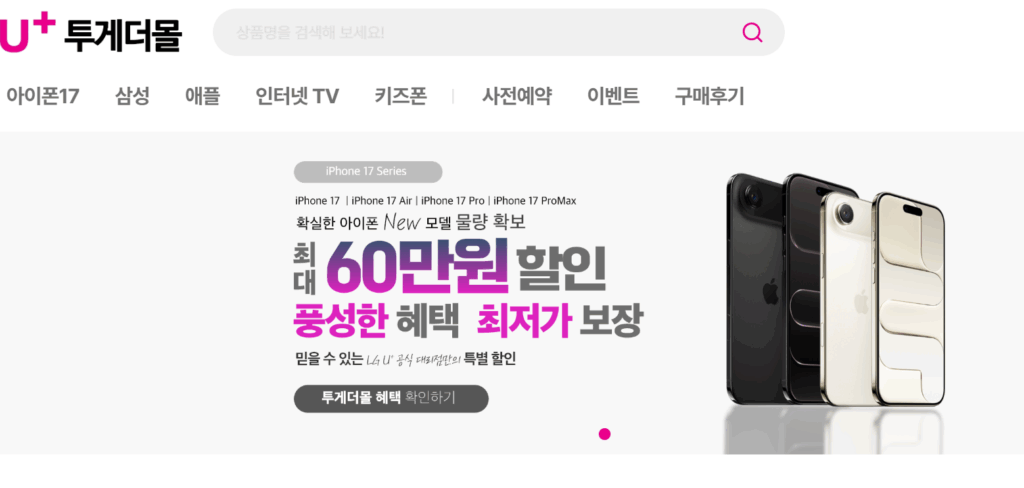Click the iPhone 17 ProMax model text
1024x488 pixels.
pos(535,201)
